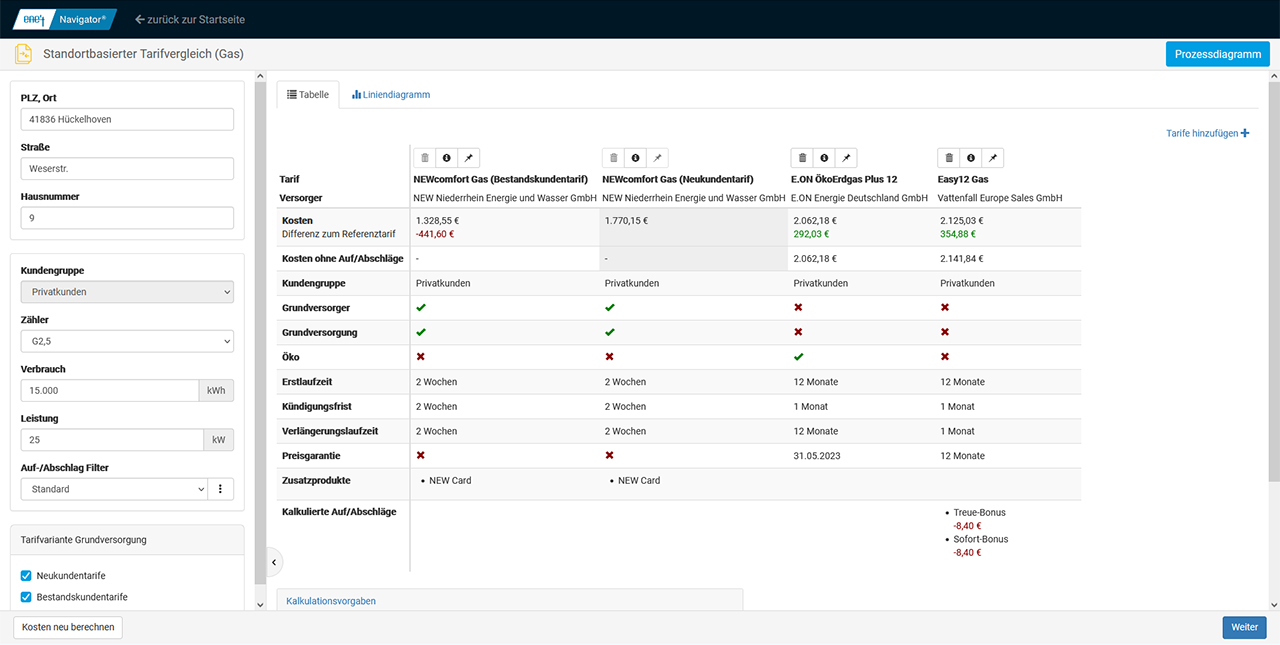Show info for E.ON ÖkoErdgas Plus 12

point(824,158)
